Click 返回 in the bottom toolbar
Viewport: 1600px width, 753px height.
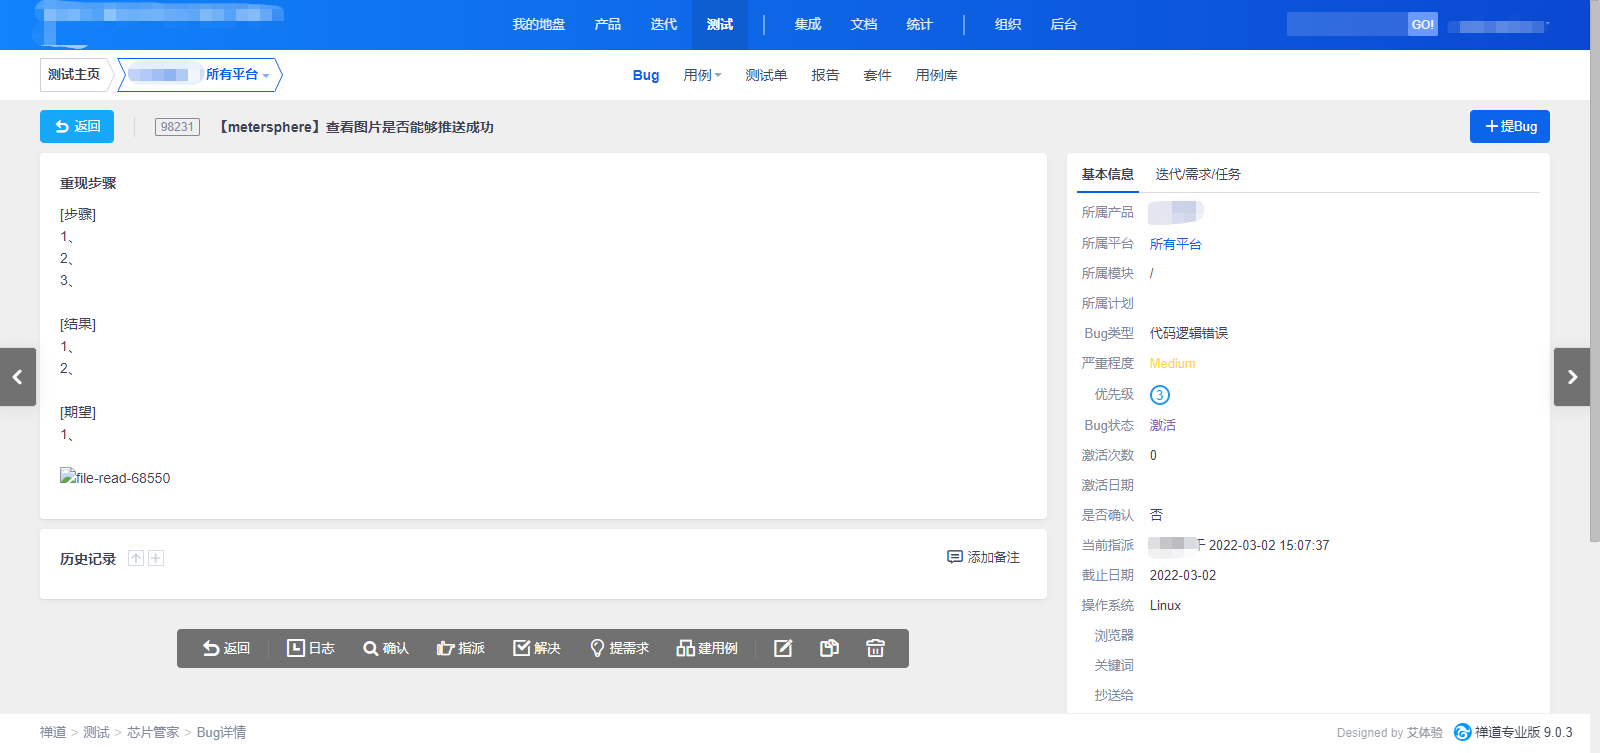pos(226,648)
